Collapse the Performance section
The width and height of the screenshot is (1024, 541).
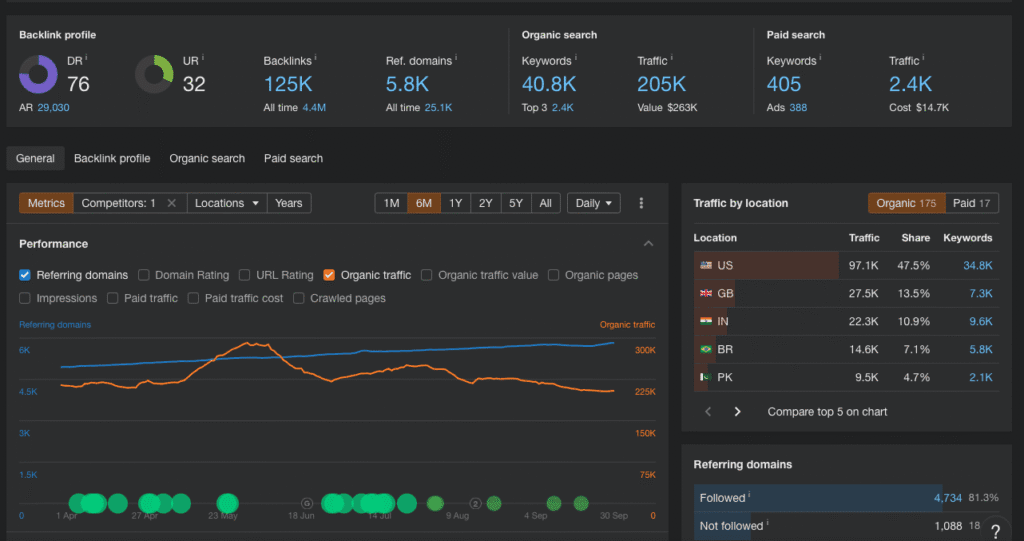tap(648, 244)
